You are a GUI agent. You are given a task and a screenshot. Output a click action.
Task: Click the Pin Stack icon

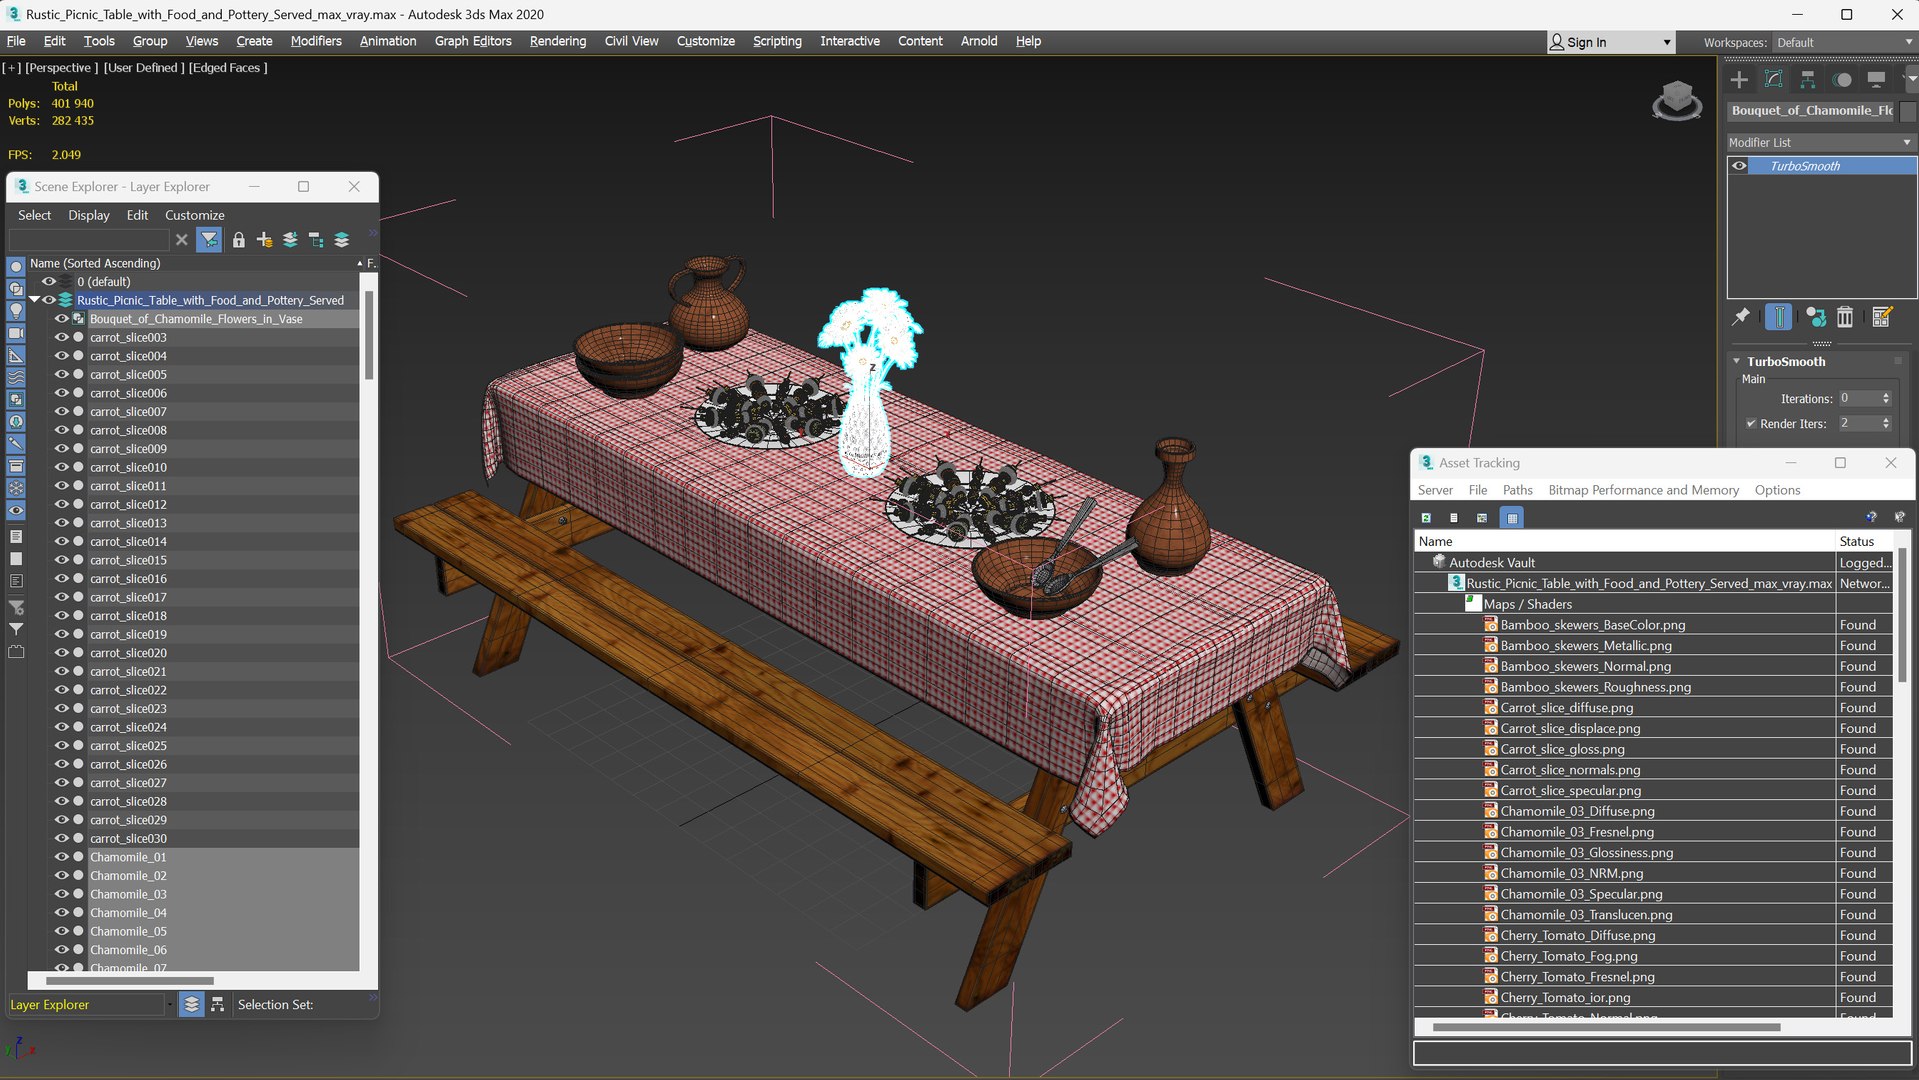point(1741,317)
